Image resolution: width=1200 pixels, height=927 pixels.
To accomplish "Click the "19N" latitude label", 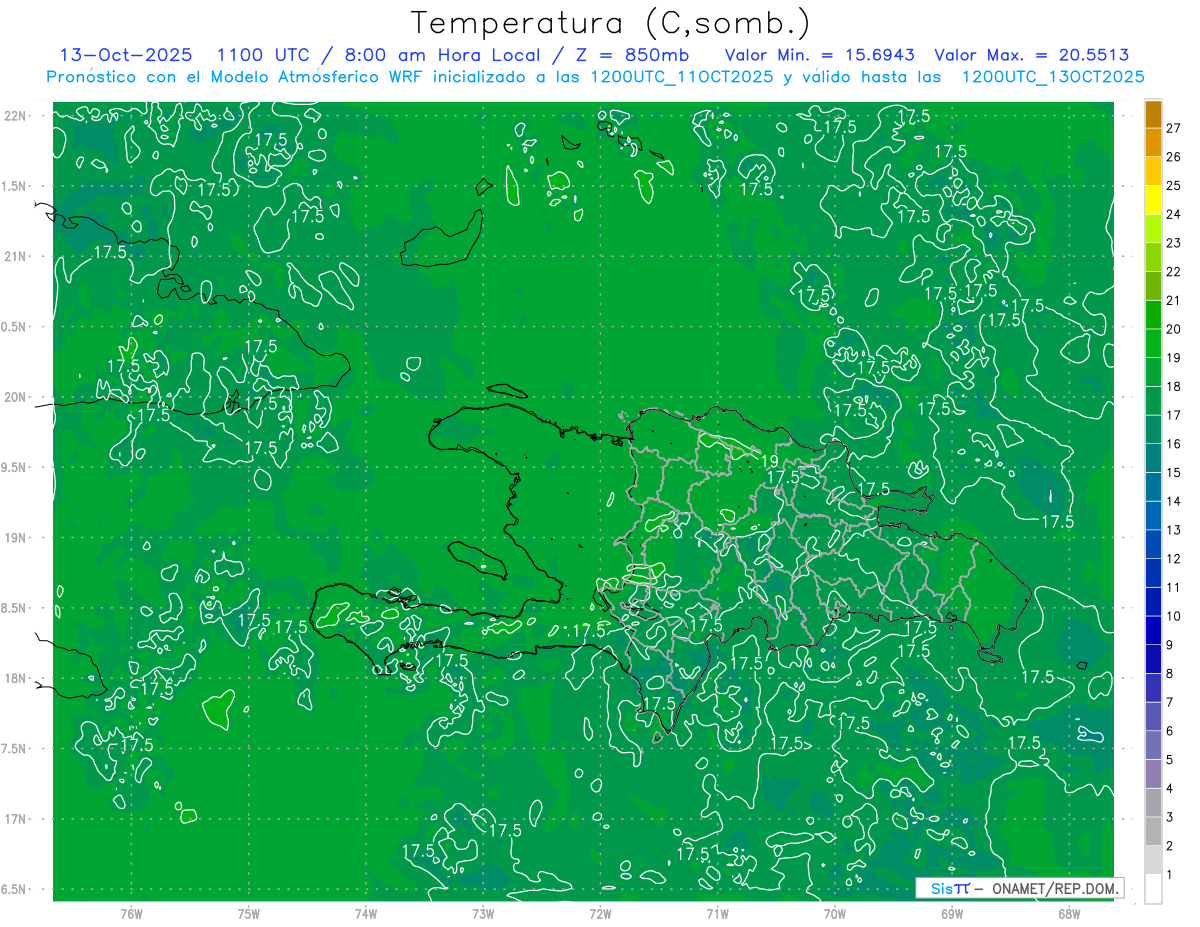I will click(17, 537).
